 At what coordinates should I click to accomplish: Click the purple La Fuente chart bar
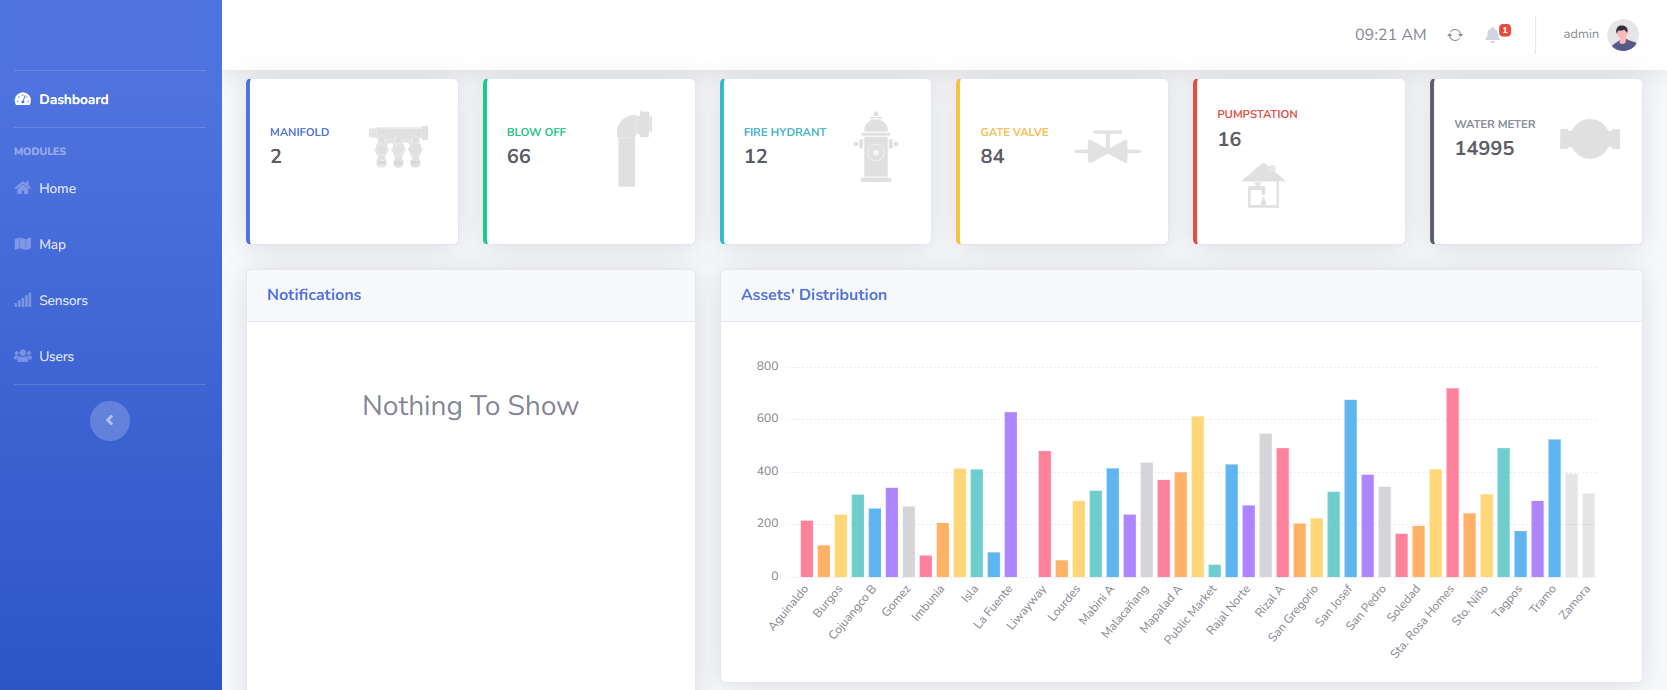[1010, 494]
